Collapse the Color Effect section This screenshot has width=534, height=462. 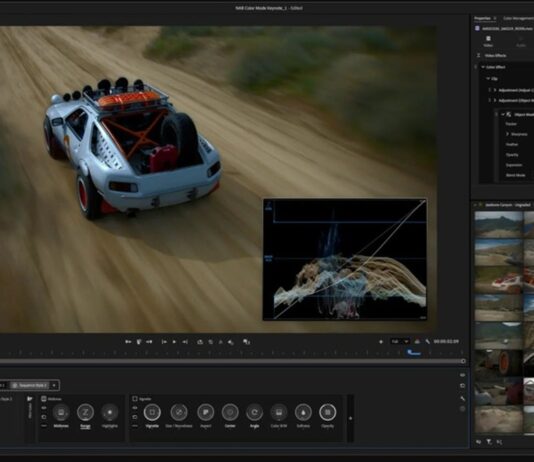pos(483,67)
